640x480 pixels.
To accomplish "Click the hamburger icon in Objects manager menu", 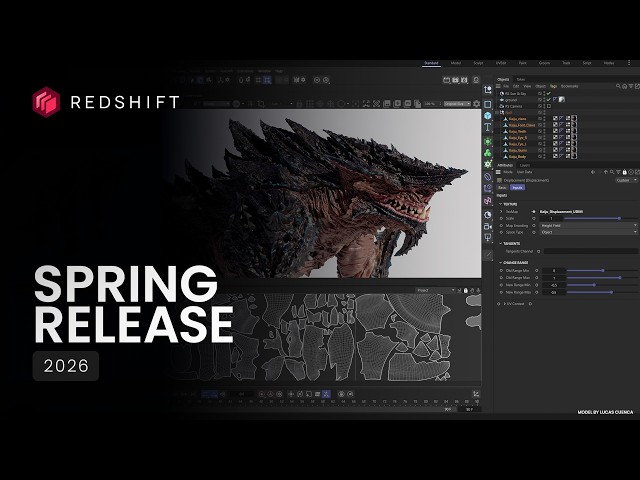I will pyautogui.click(x=498, y=86).
